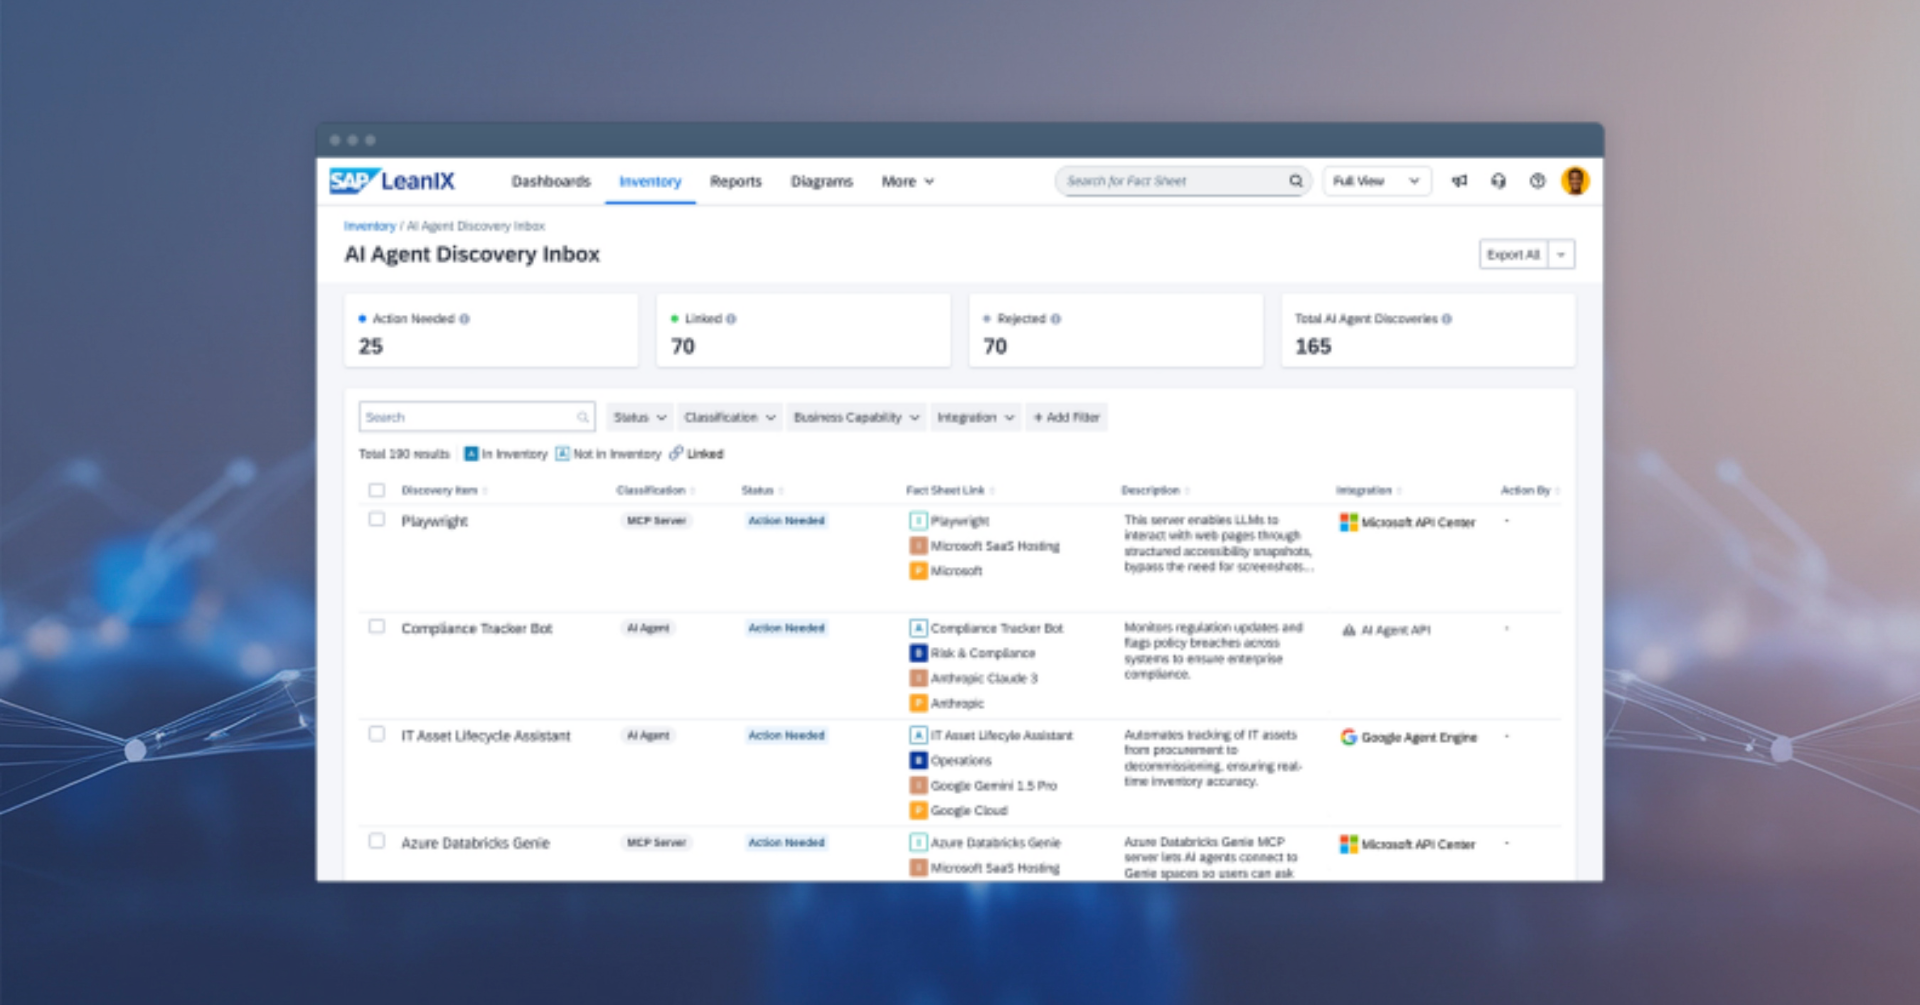Open the Full View dropdown
This screenshot has height=1005, width=1920.
click(1376, 181)
